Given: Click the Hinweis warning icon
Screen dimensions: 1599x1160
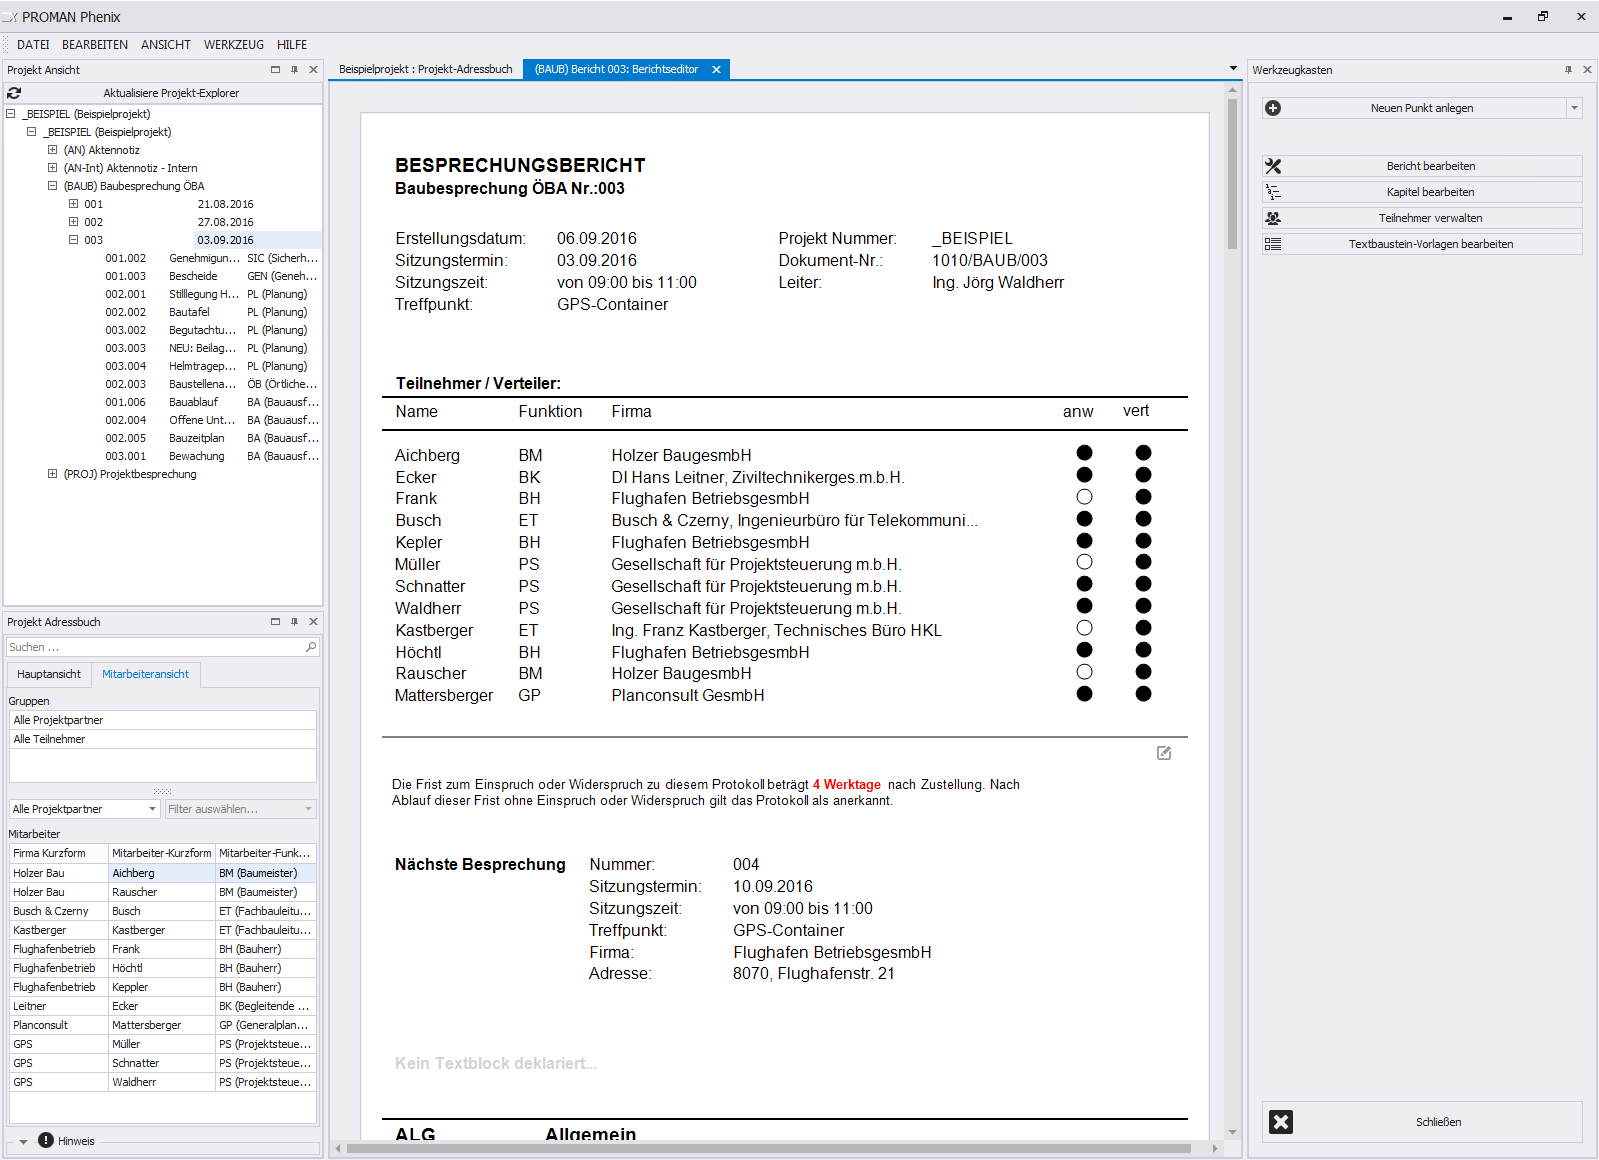Looking at the screenshot, I should pos(46,1140).
